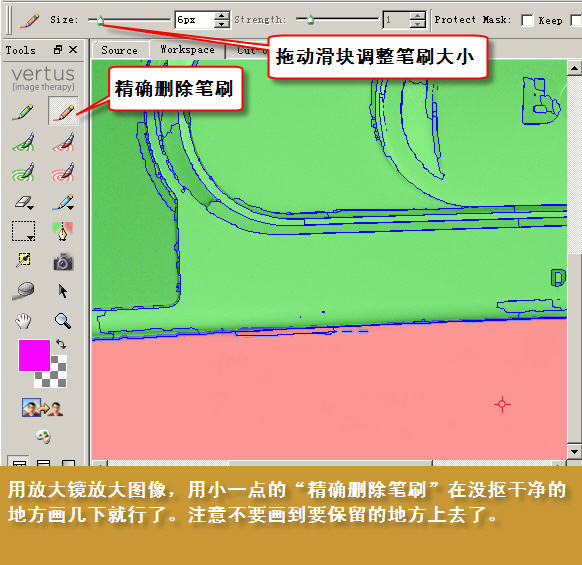
Task: Enable the Keep checkbox
Action: (575, 20)
